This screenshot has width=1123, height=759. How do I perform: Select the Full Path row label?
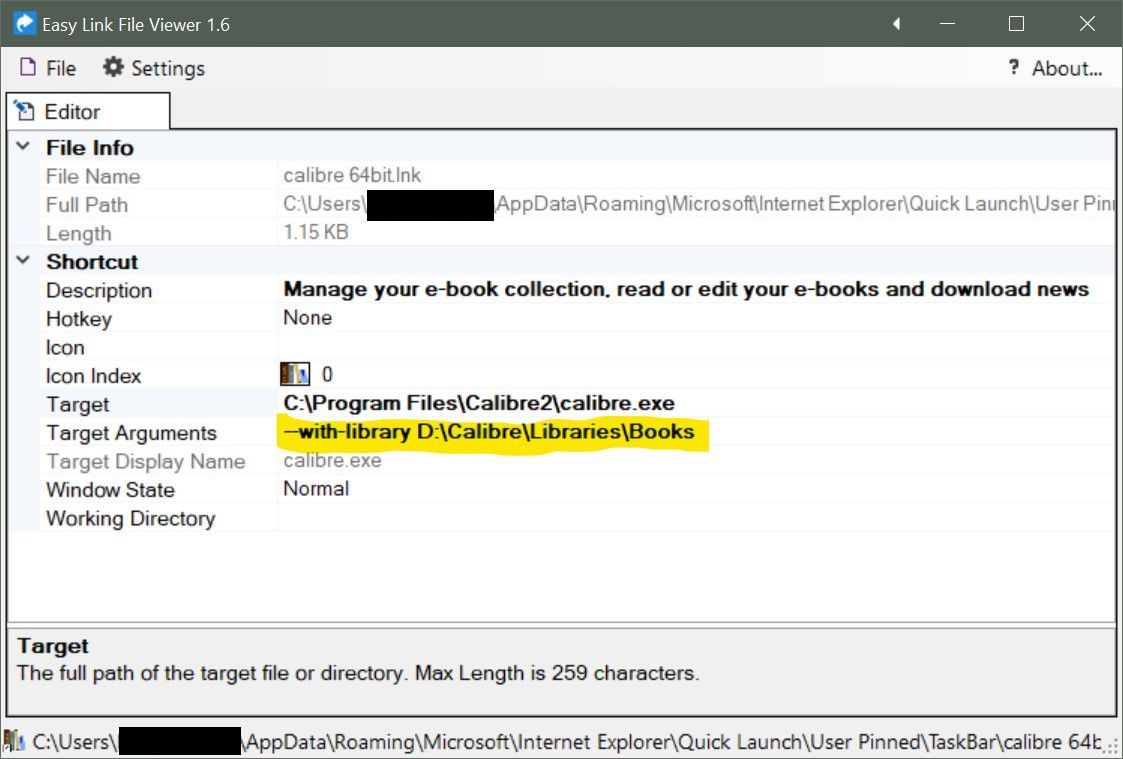coord(87,205)
